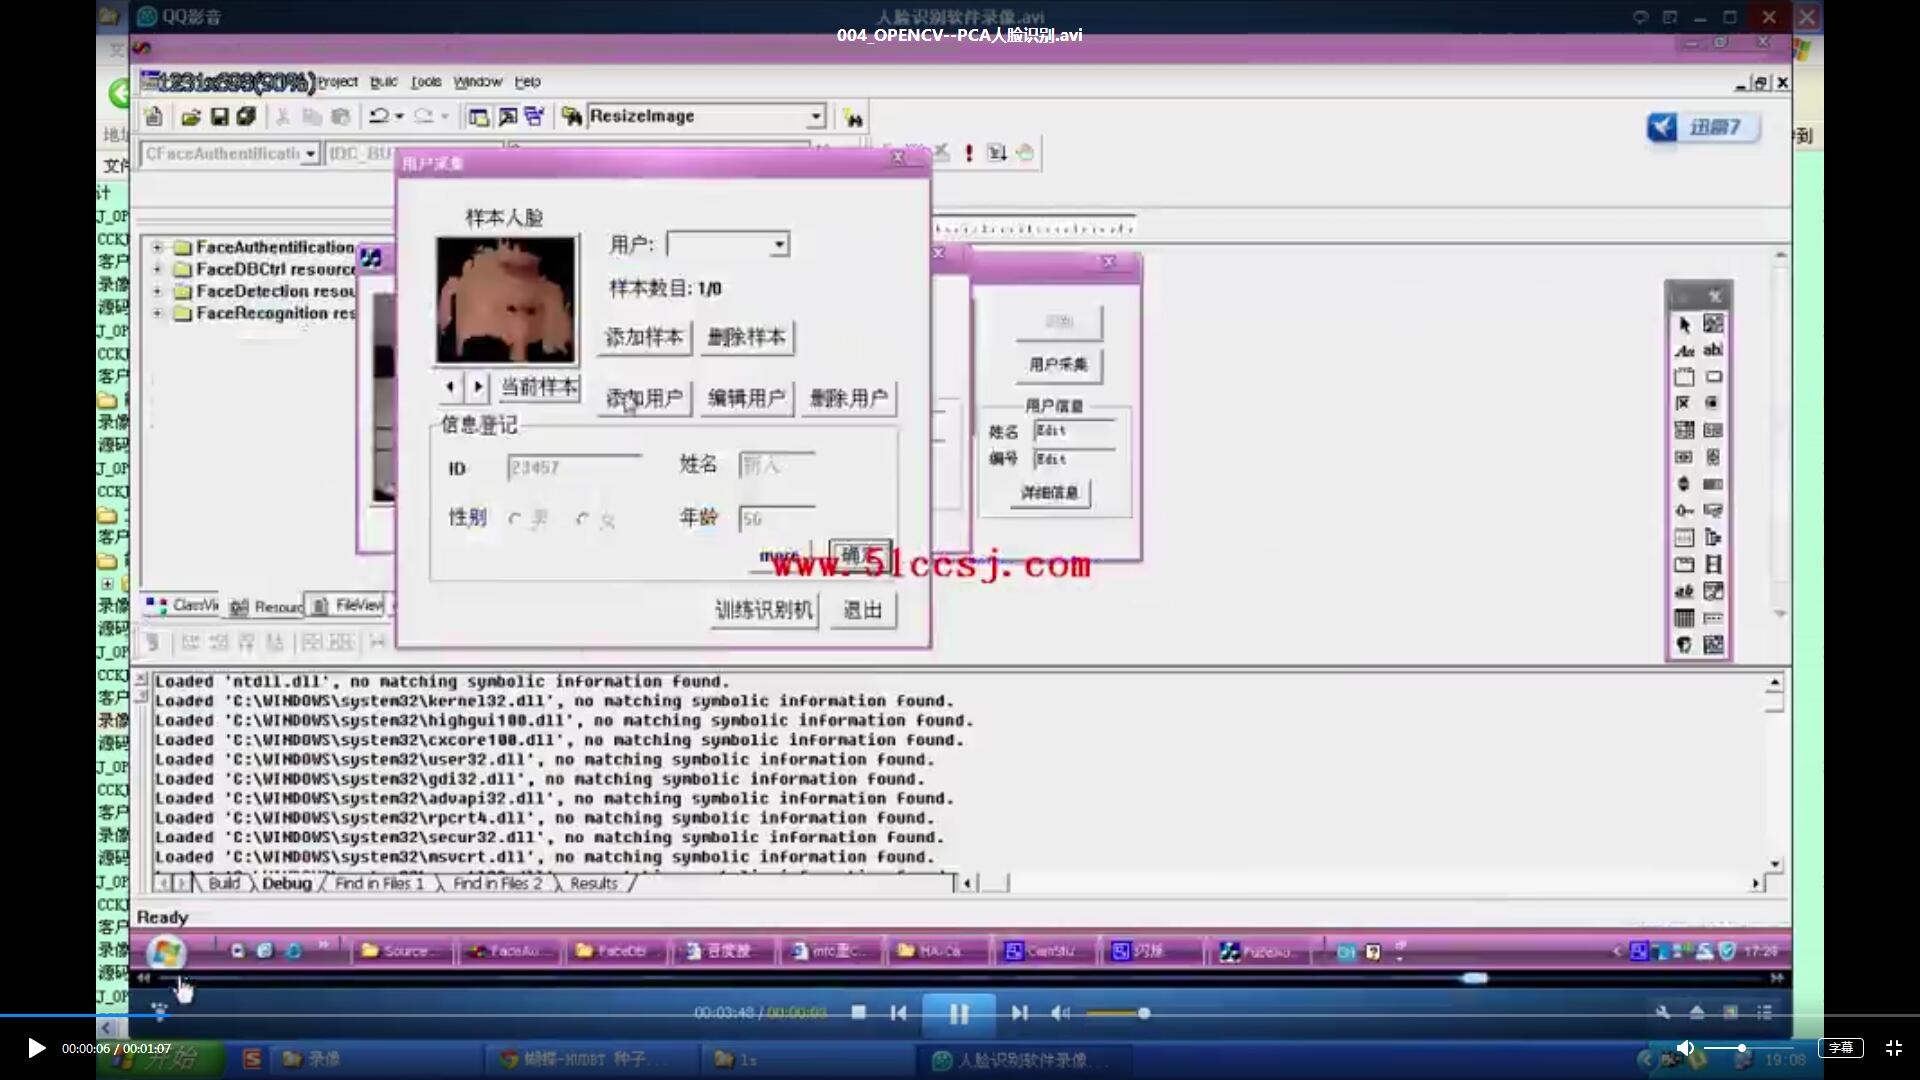Switch to the Find in Files 1 tab
The width and height of the screenshot is (1920, 1080).
click(379, 883)
